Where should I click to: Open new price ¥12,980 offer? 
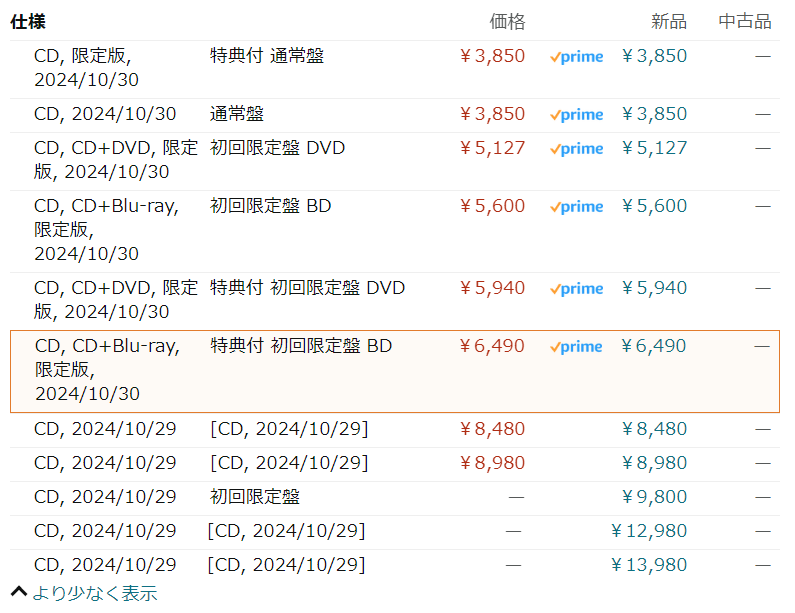point(649,531)
